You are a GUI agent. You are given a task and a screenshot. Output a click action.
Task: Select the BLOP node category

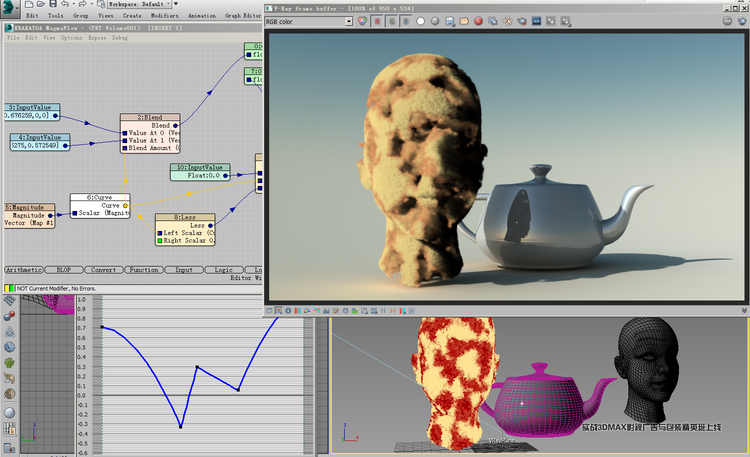[x=64, y=270]
